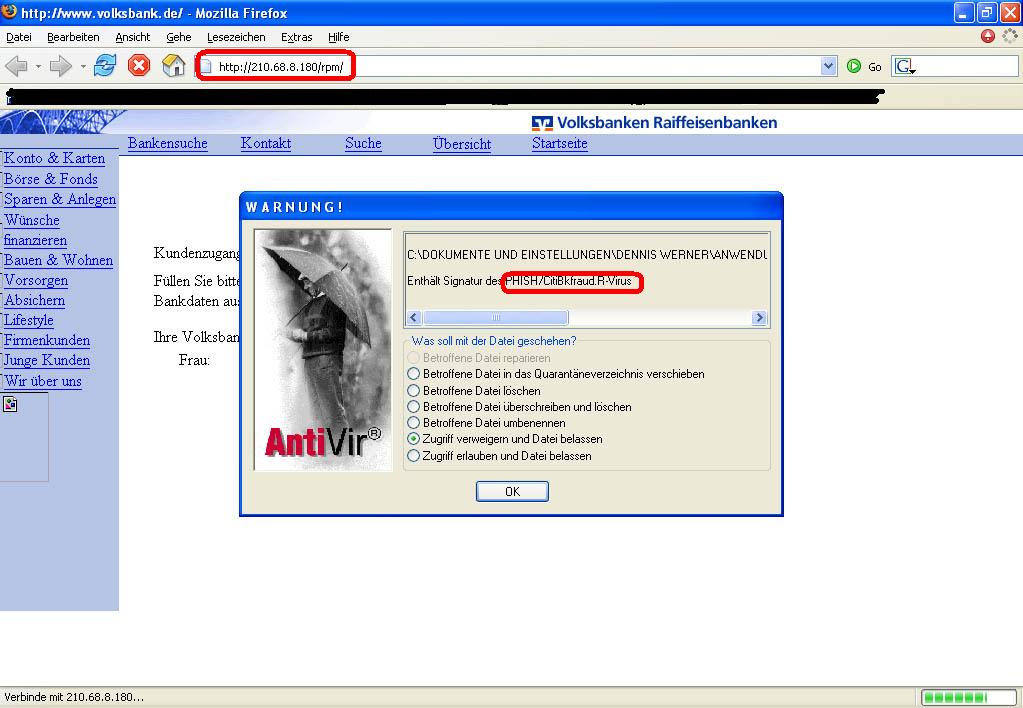Open the Bankensuche link
1023x708 pixels.
(168, 144)
